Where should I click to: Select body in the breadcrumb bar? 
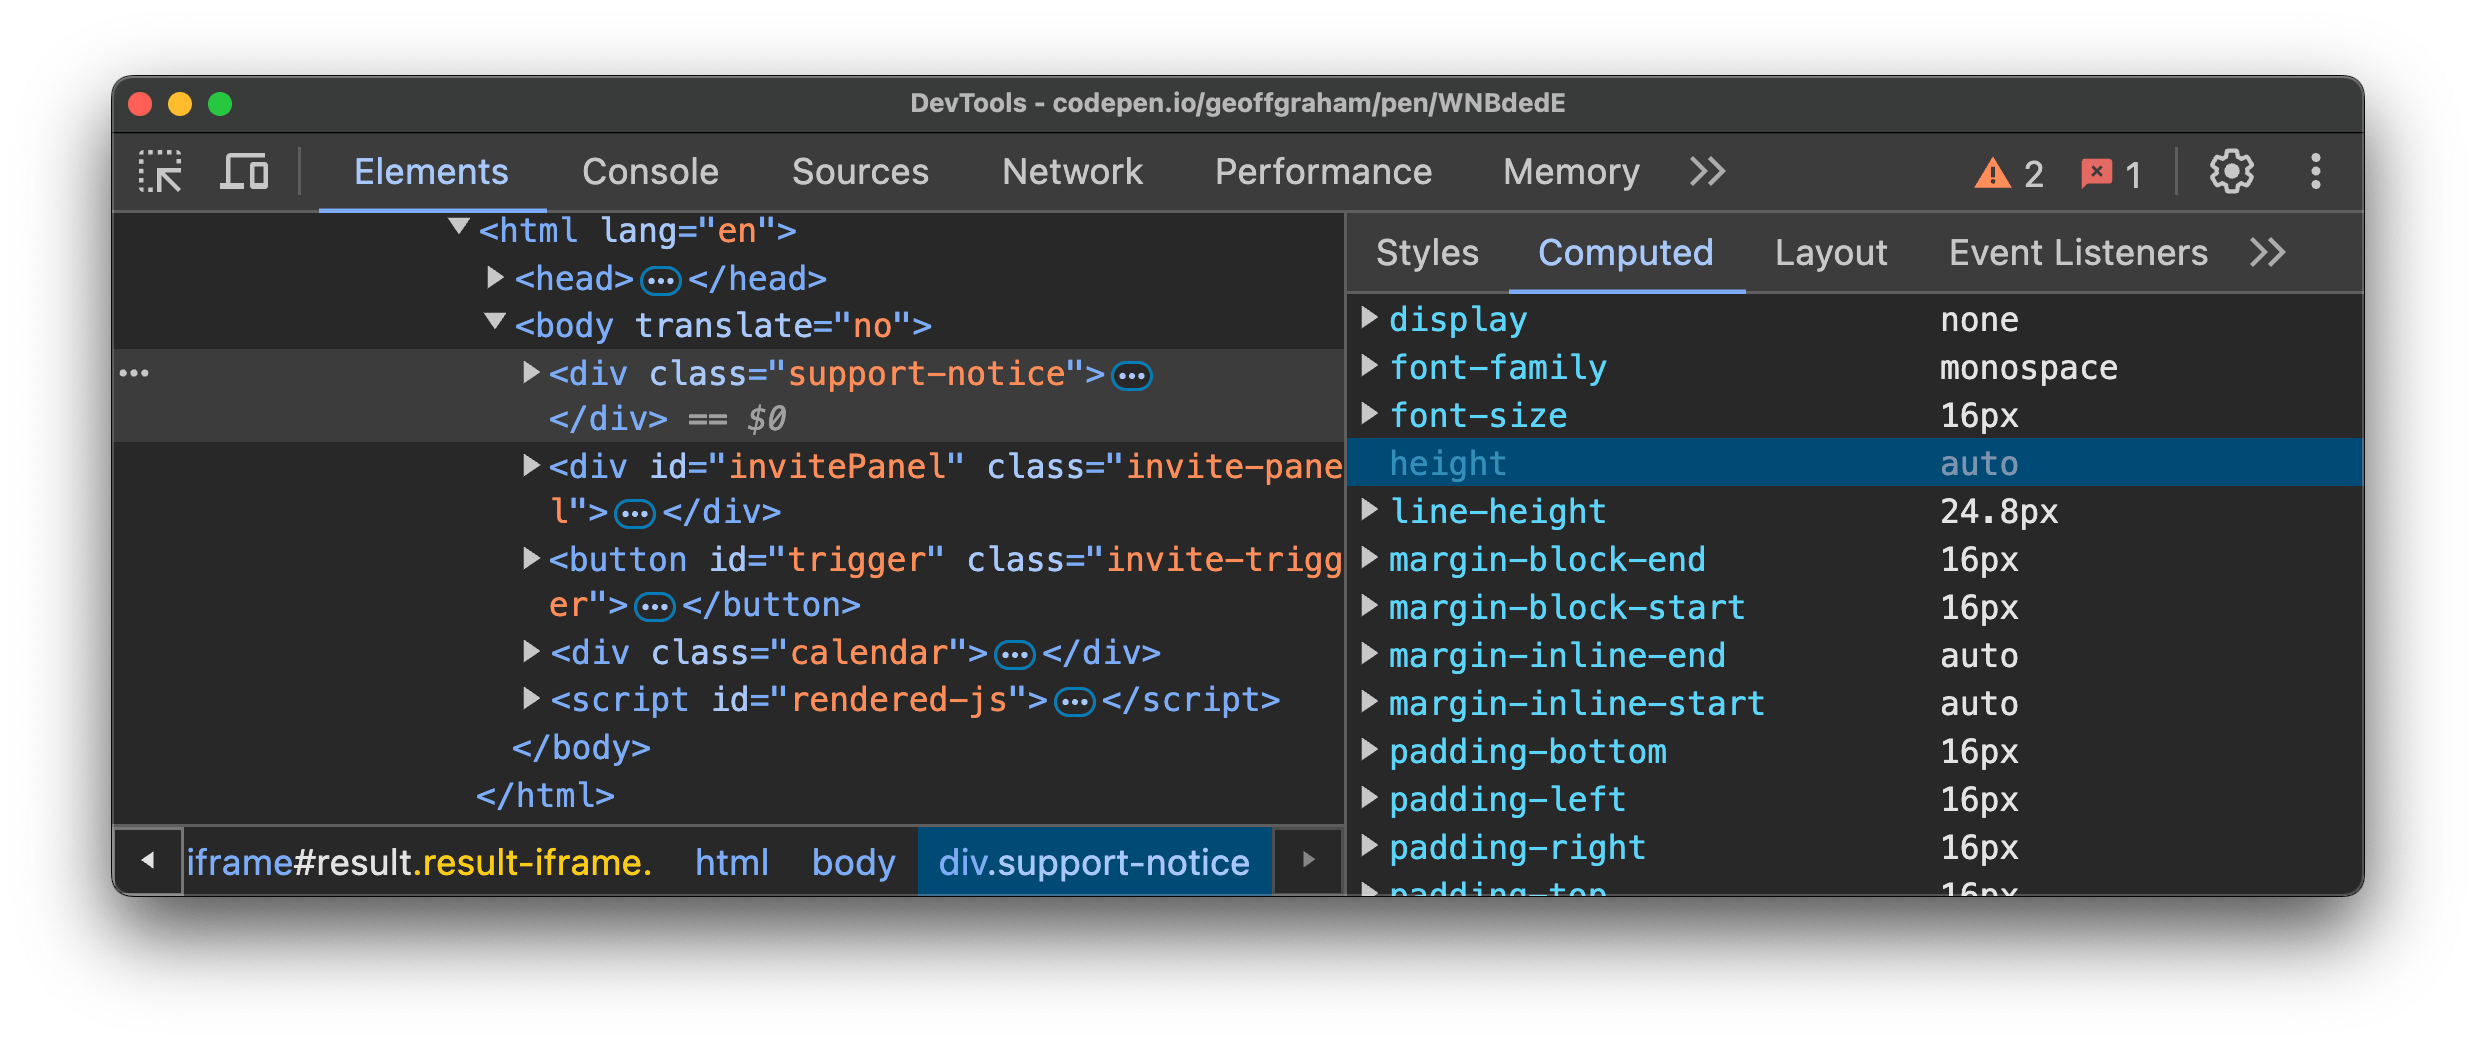click(852, 861)
